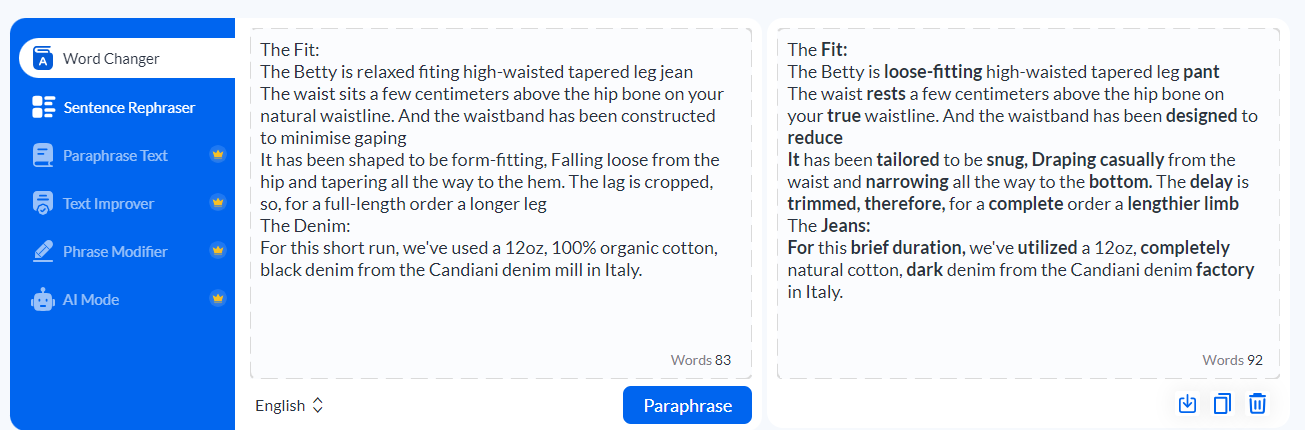Open the Text Improver mode
Image resolution: width=1305 pixels, height=430 pixels.
(x=108, y=203)
